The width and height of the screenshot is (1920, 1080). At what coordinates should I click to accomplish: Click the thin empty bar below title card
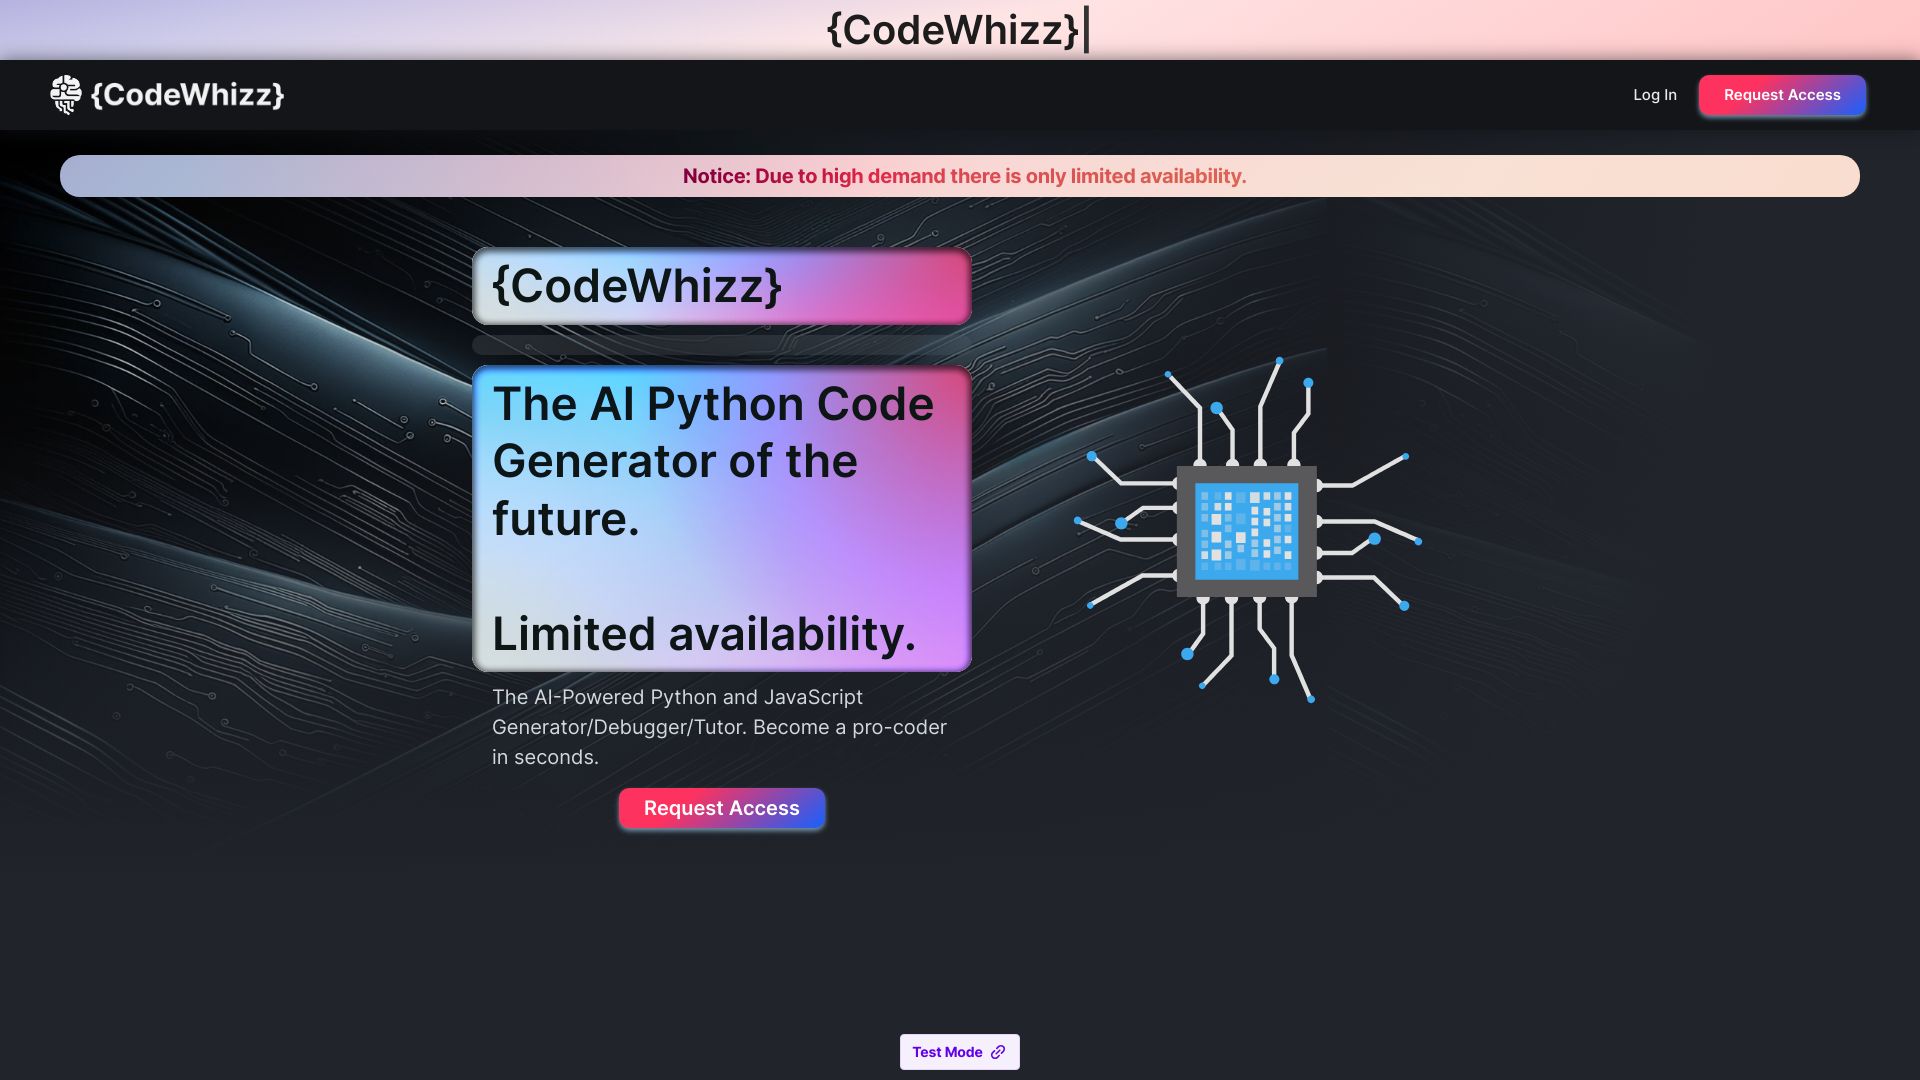click(x=721, y=345)
